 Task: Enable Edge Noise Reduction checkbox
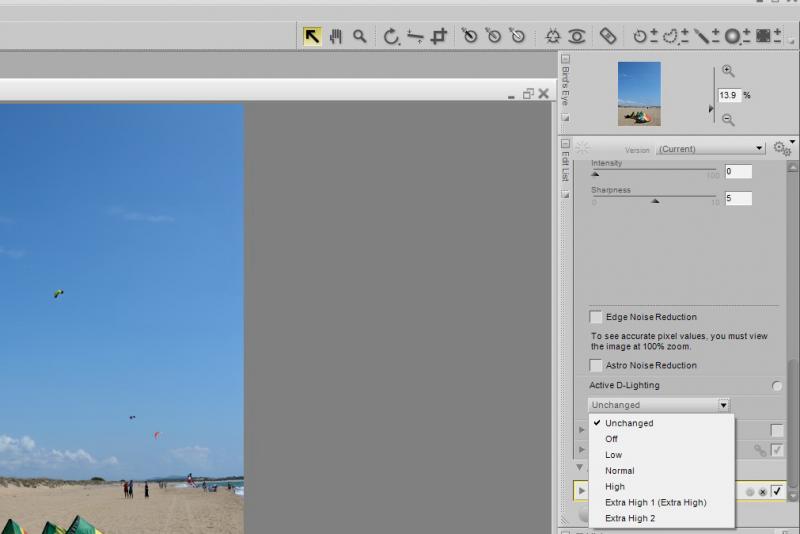point(595,317)
